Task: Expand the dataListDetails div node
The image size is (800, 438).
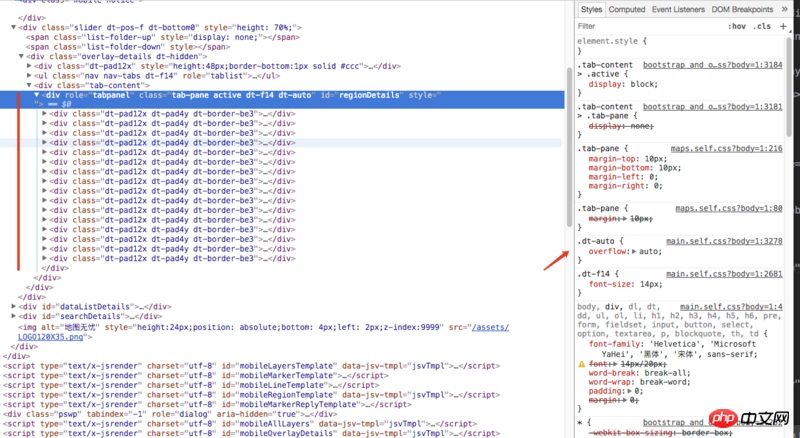Action: coord(14,306)
